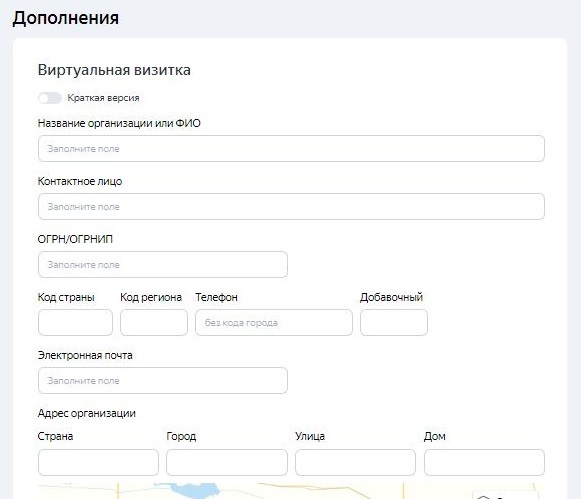Click the Код страны input field
Image resolution: width=581 pixels, height=499 pixels.
75,323
